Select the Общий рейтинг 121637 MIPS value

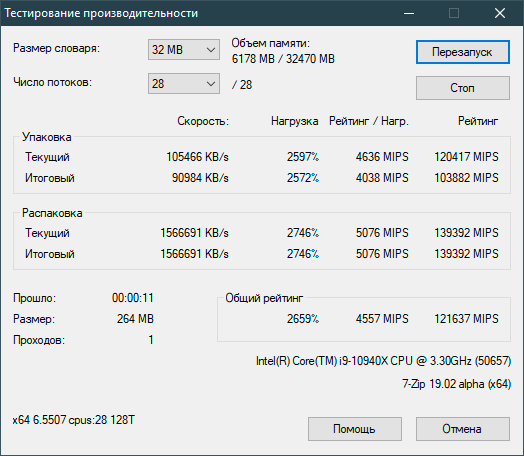tap(466, 319)
